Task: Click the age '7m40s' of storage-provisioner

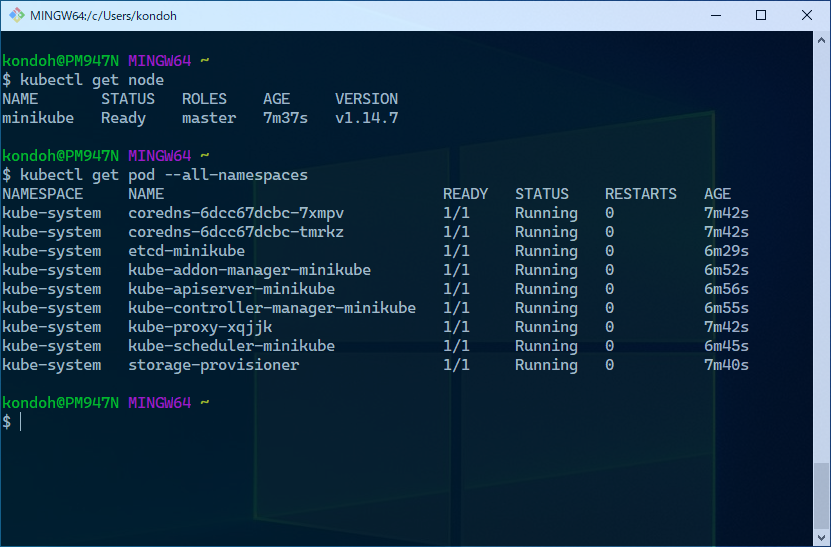Action: (726, 365)
